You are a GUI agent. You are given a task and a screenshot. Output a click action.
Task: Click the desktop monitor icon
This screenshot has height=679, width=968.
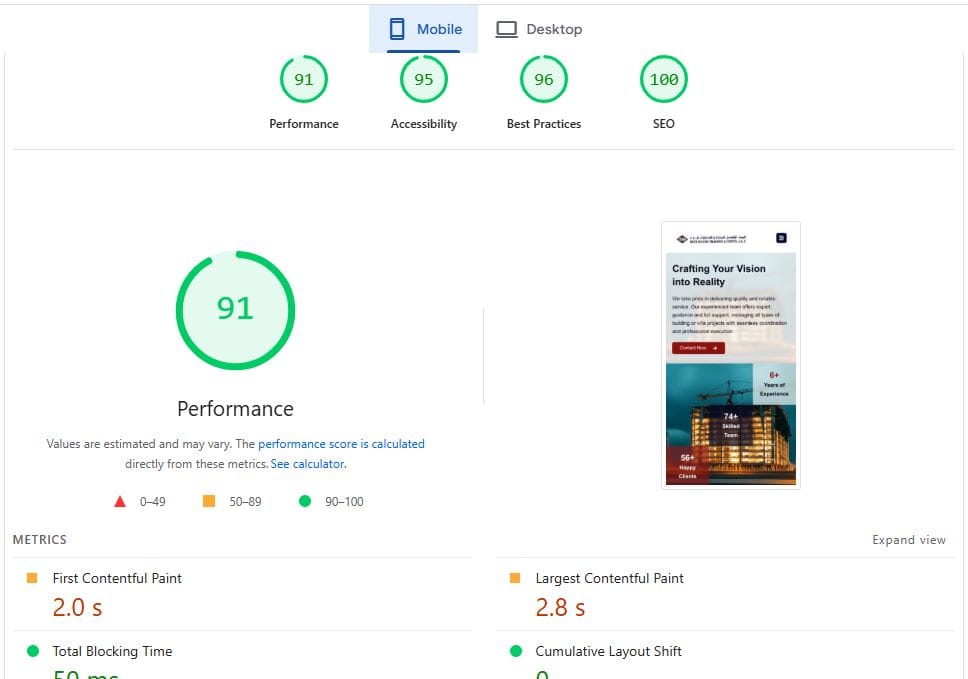coord(507,29)
